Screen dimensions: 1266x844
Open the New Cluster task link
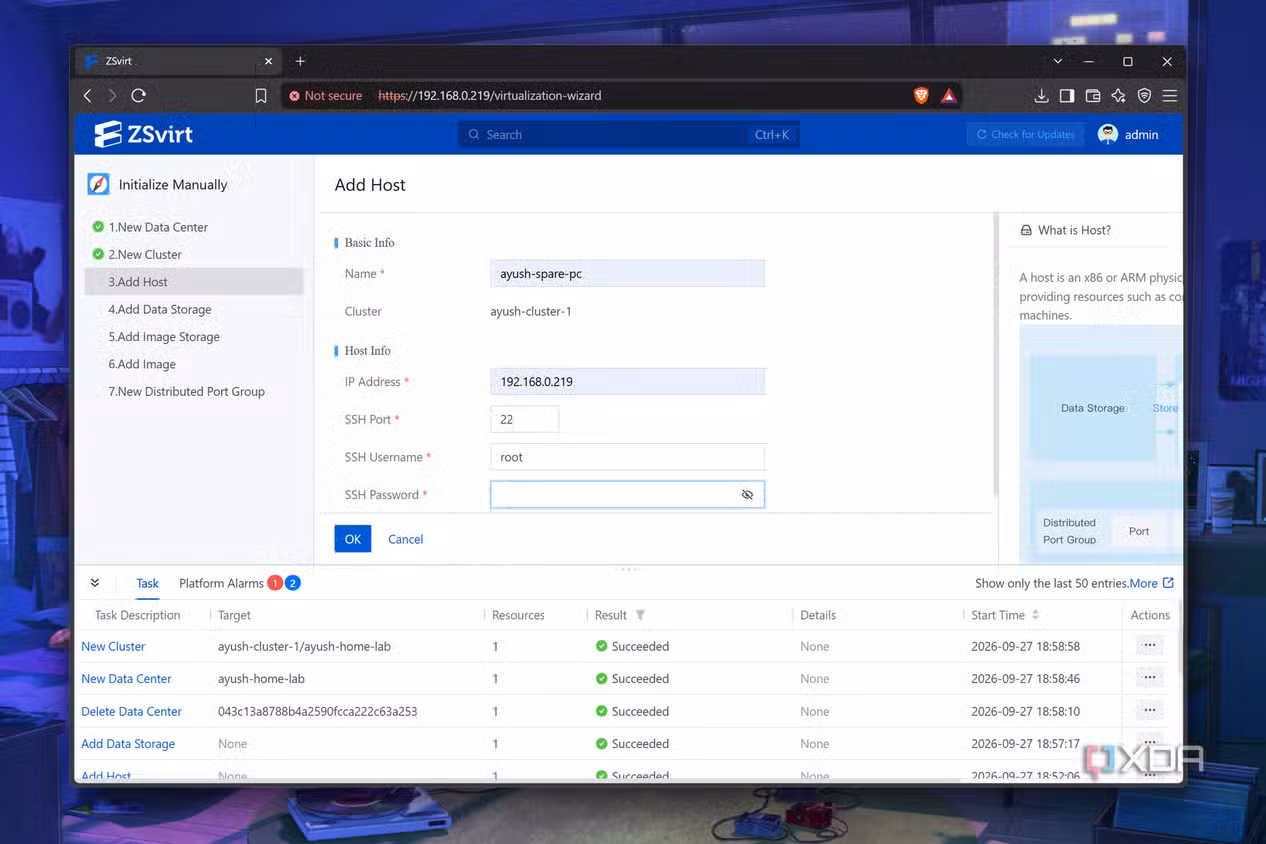click(x=113, y=646)
